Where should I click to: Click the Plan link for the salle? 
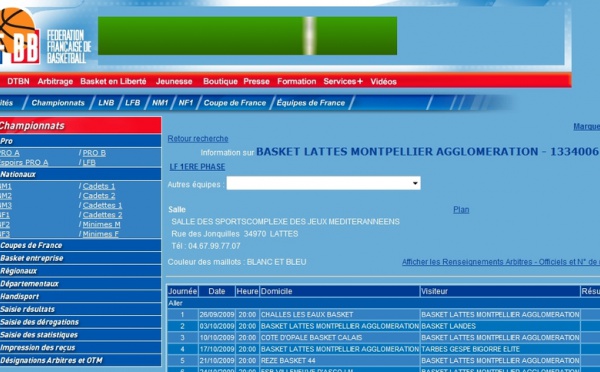tap(461, 209)
